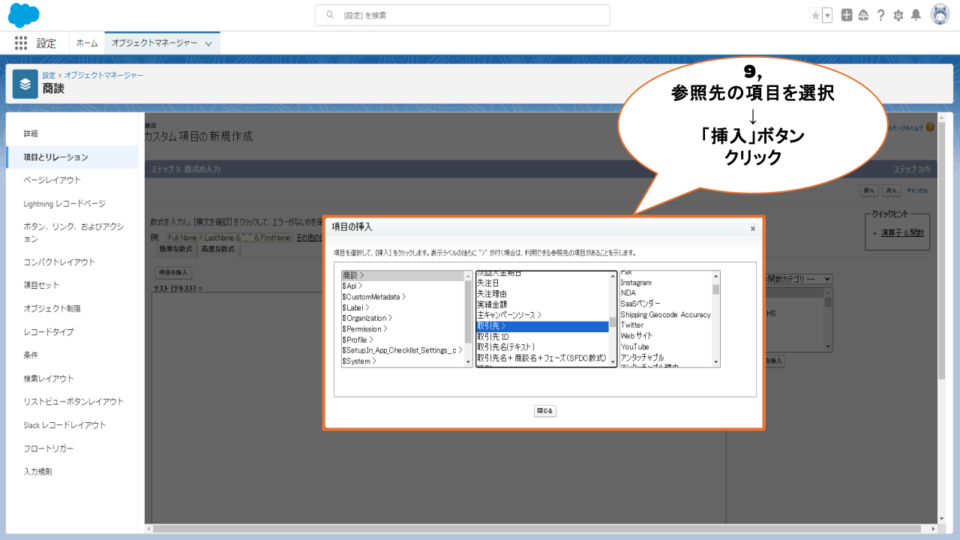
Task: Open the 詳細 sidebar item
Action: [31, 133]
